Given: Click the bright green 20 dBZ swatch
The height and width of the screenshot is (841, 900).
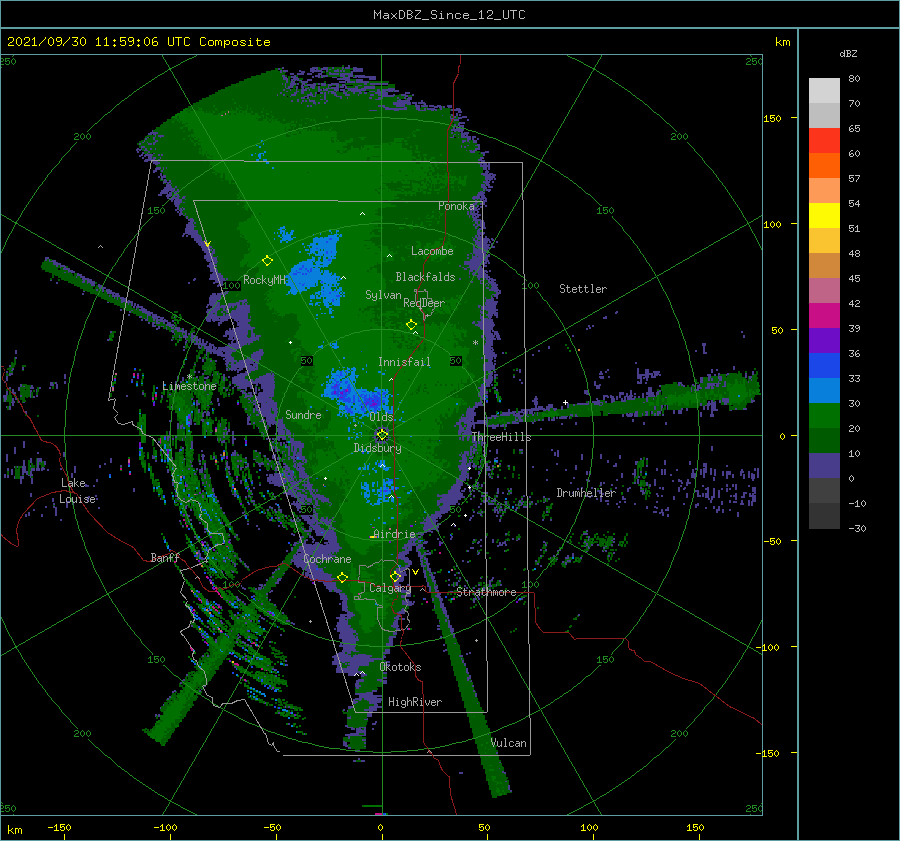Looking at the screenshot, I should (824, 415).
